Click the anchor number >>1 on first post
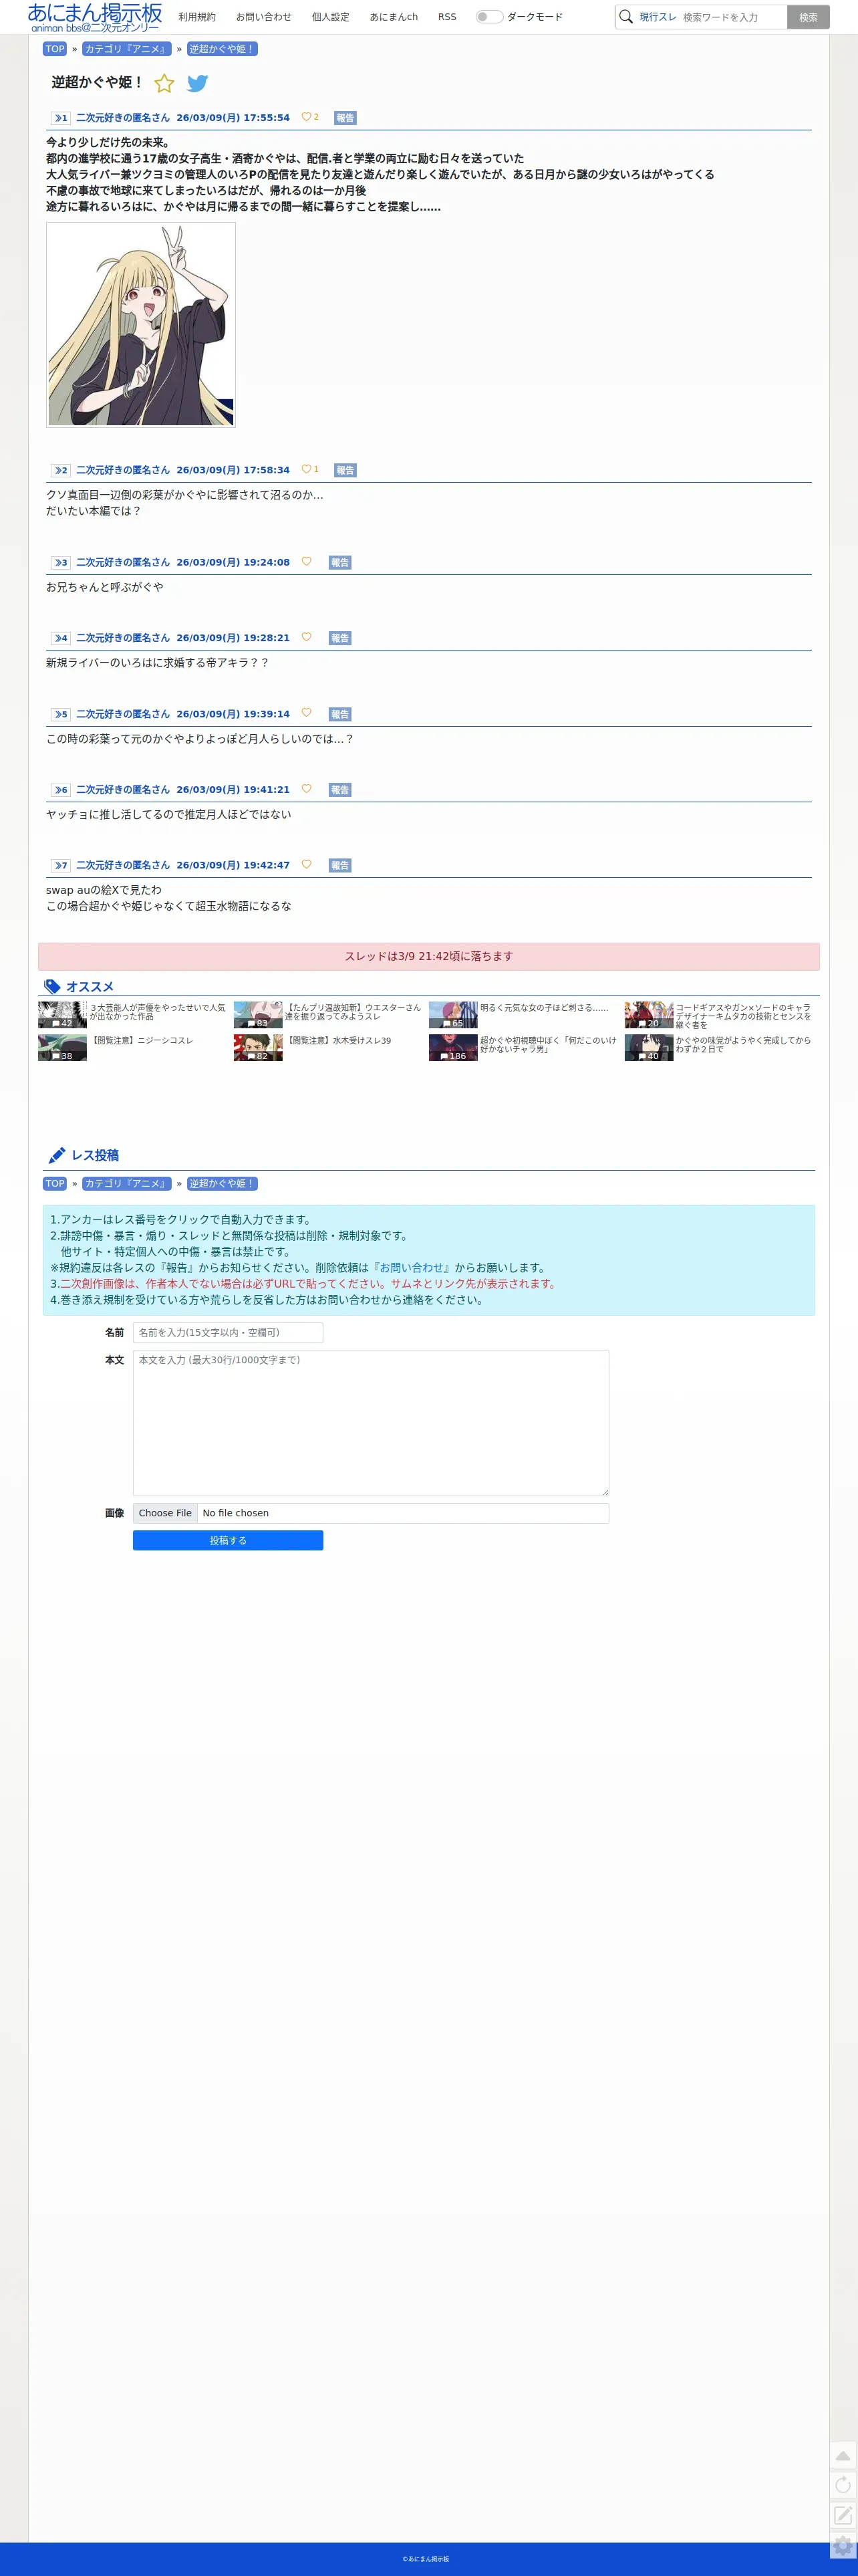858x2576 pixels. (x=61, y=118)
